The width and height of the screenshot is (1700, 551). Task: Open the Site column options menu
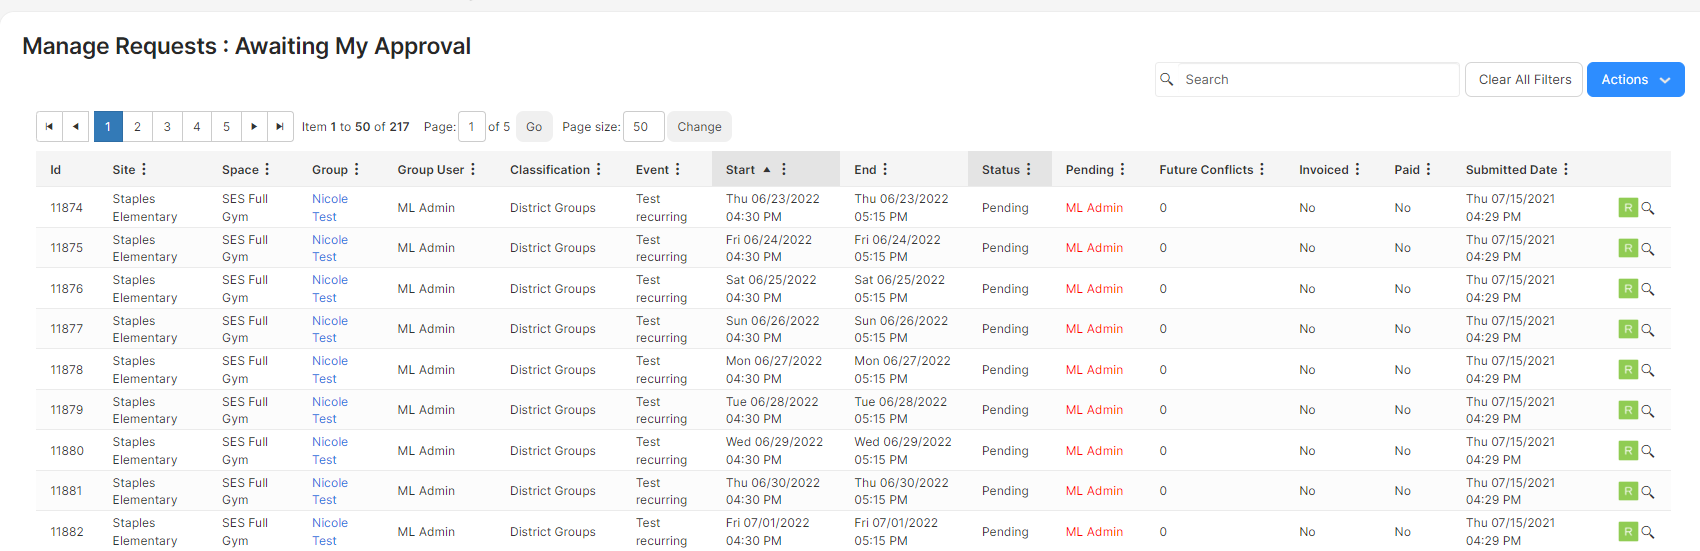[144, 170]
